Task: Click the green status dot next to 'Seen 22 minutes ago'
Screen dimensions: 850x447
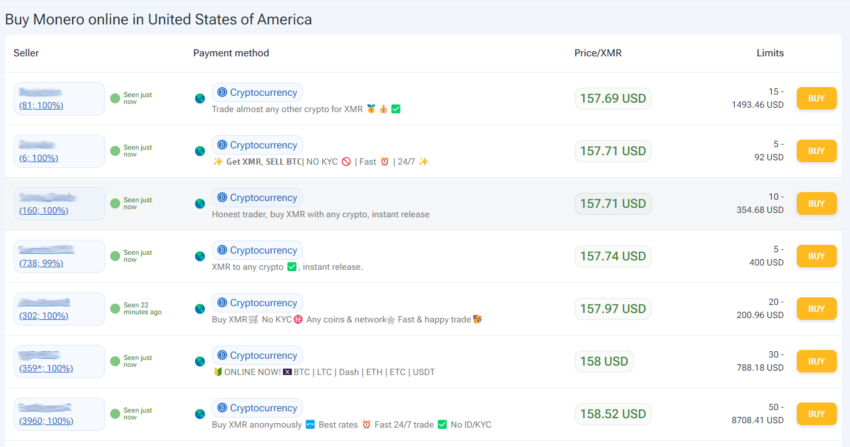Action: point(115,309)
